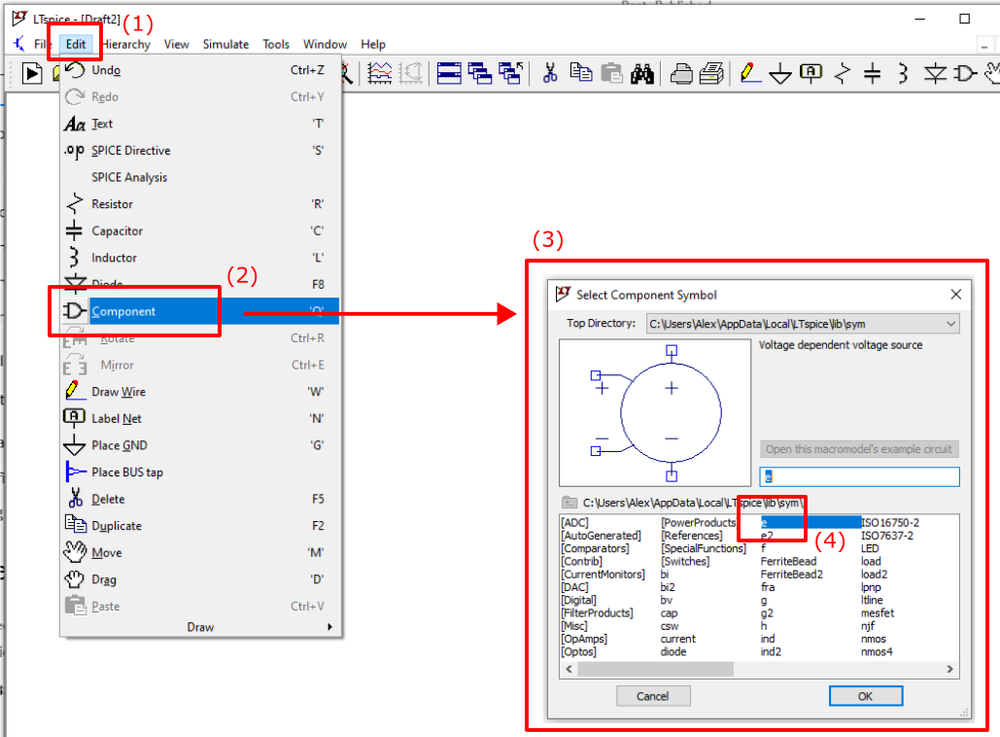Select the Capacitor toolbar icon
Screen dimensions: 1000x737
(872, 74)
